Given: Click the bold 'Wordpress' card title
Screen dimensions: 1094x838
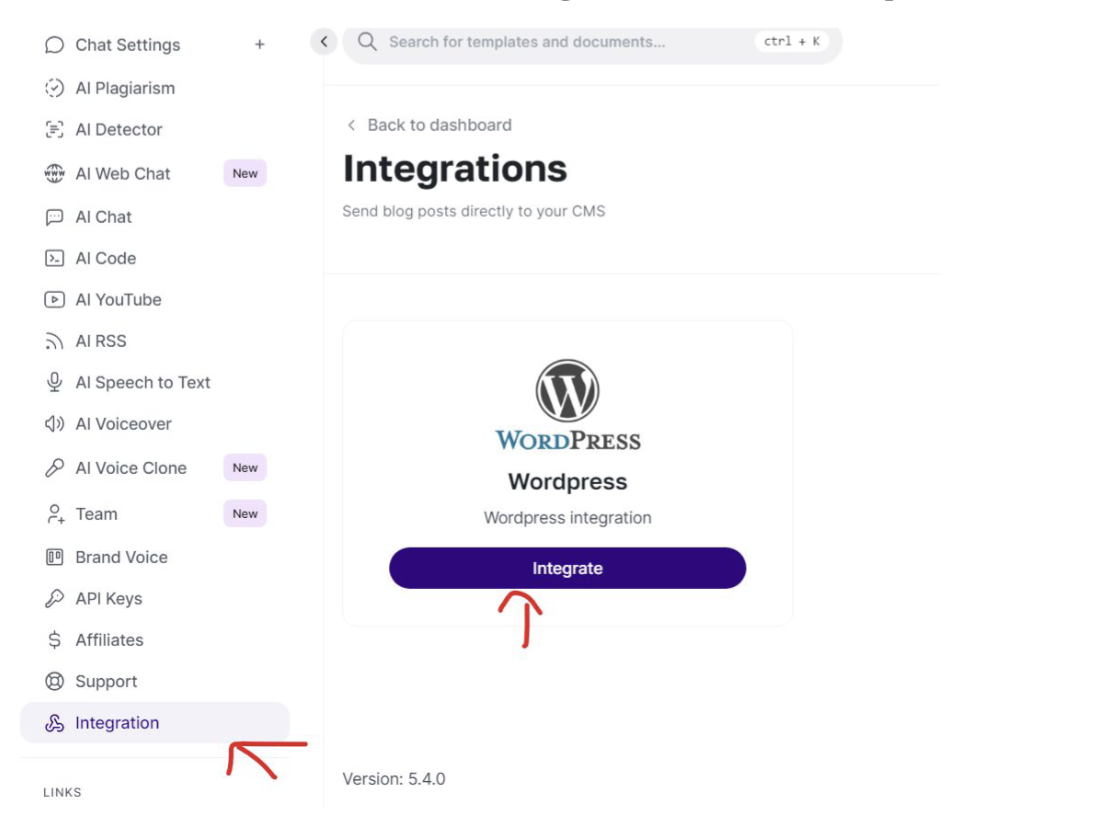Looking at the screenshot, I should coord(567,481).
